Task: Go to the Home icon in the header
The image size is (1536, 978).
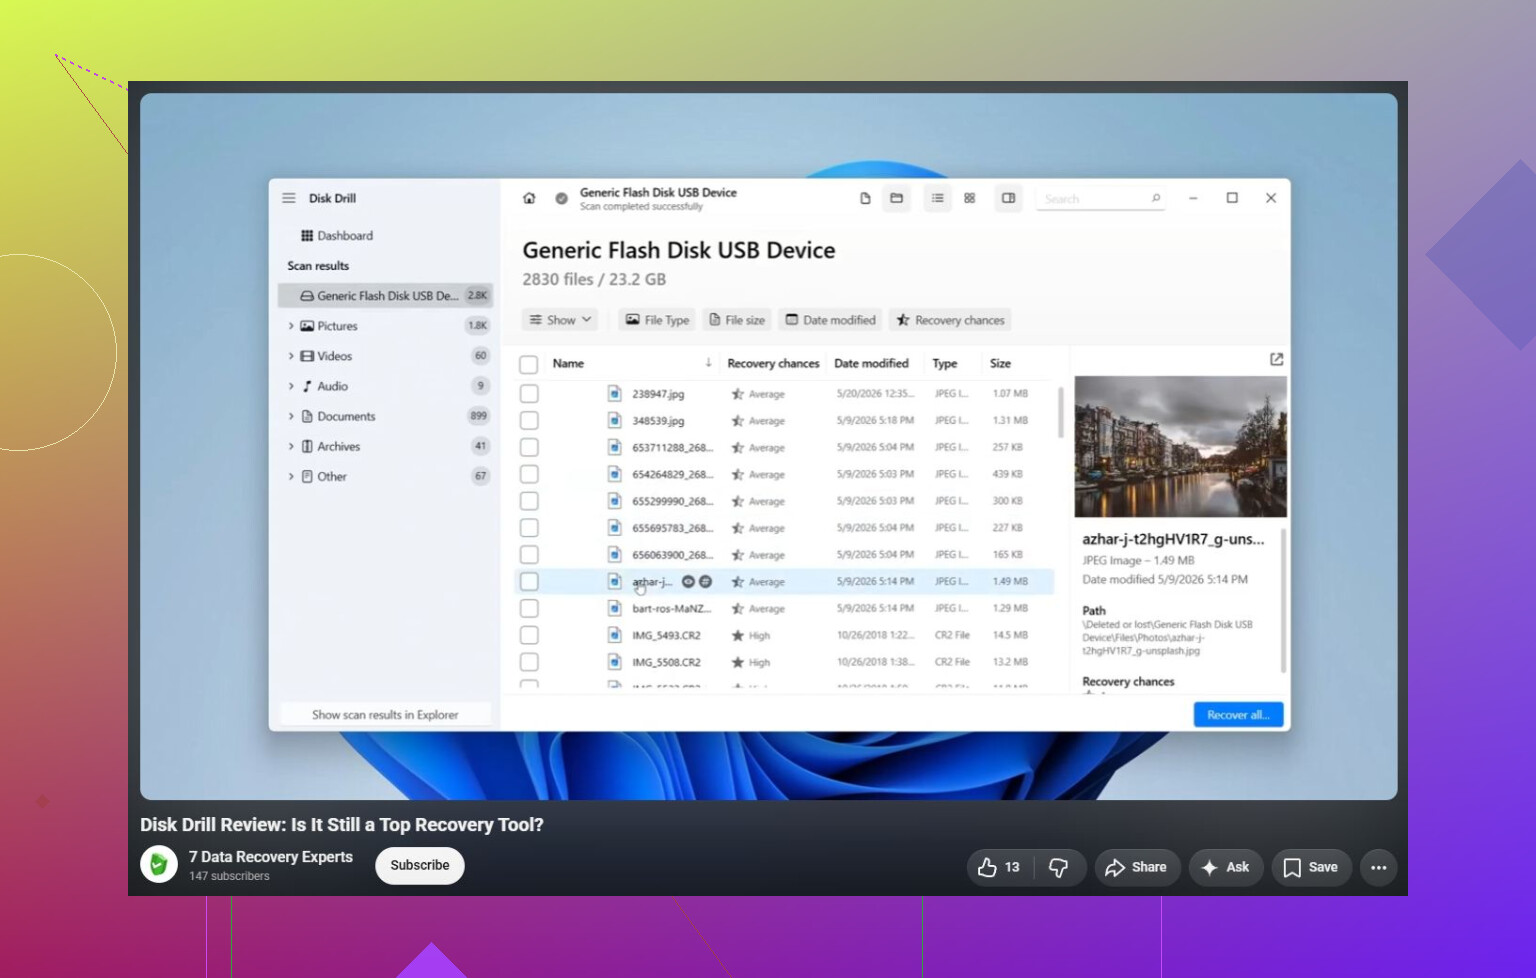Action: coord(529,198)
